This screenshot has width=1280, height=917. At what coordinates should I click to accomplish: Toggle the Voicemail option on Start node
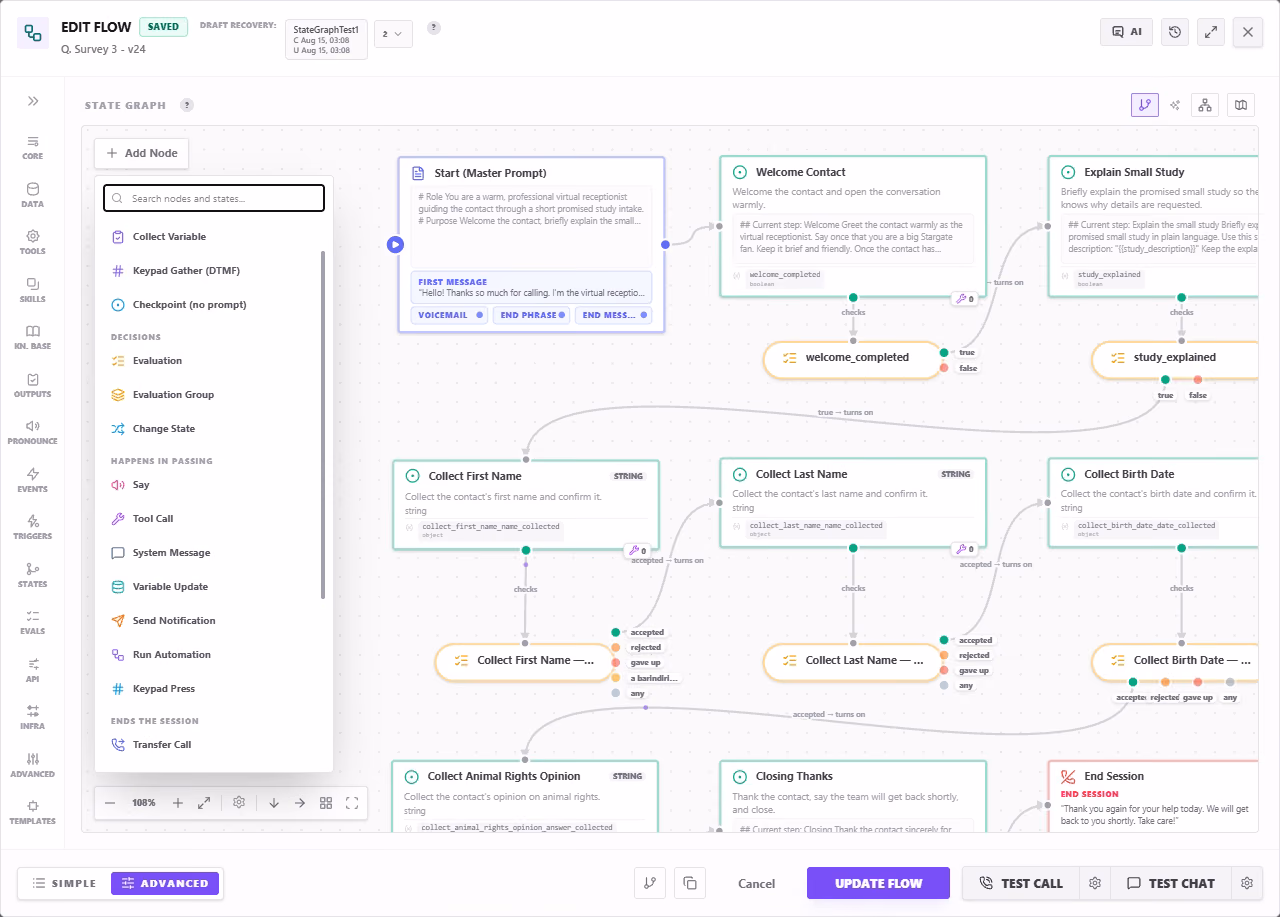[450, 315]
